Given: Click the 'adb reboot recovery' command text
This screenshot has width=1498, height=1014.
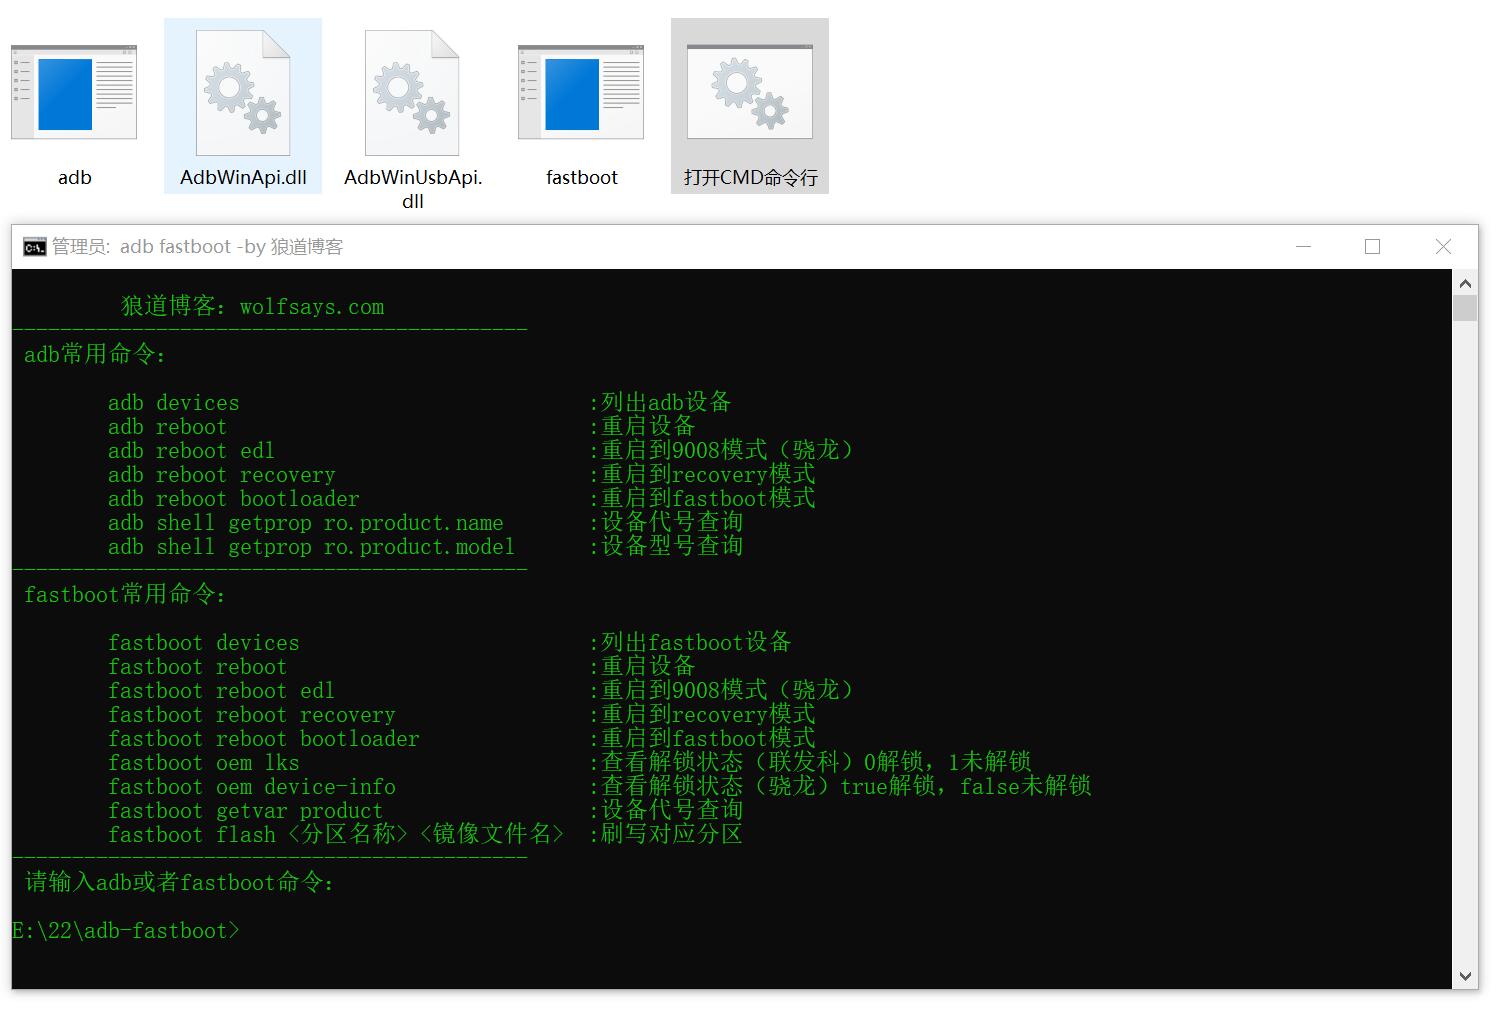Looking at the screenshot, I should 222,475.
